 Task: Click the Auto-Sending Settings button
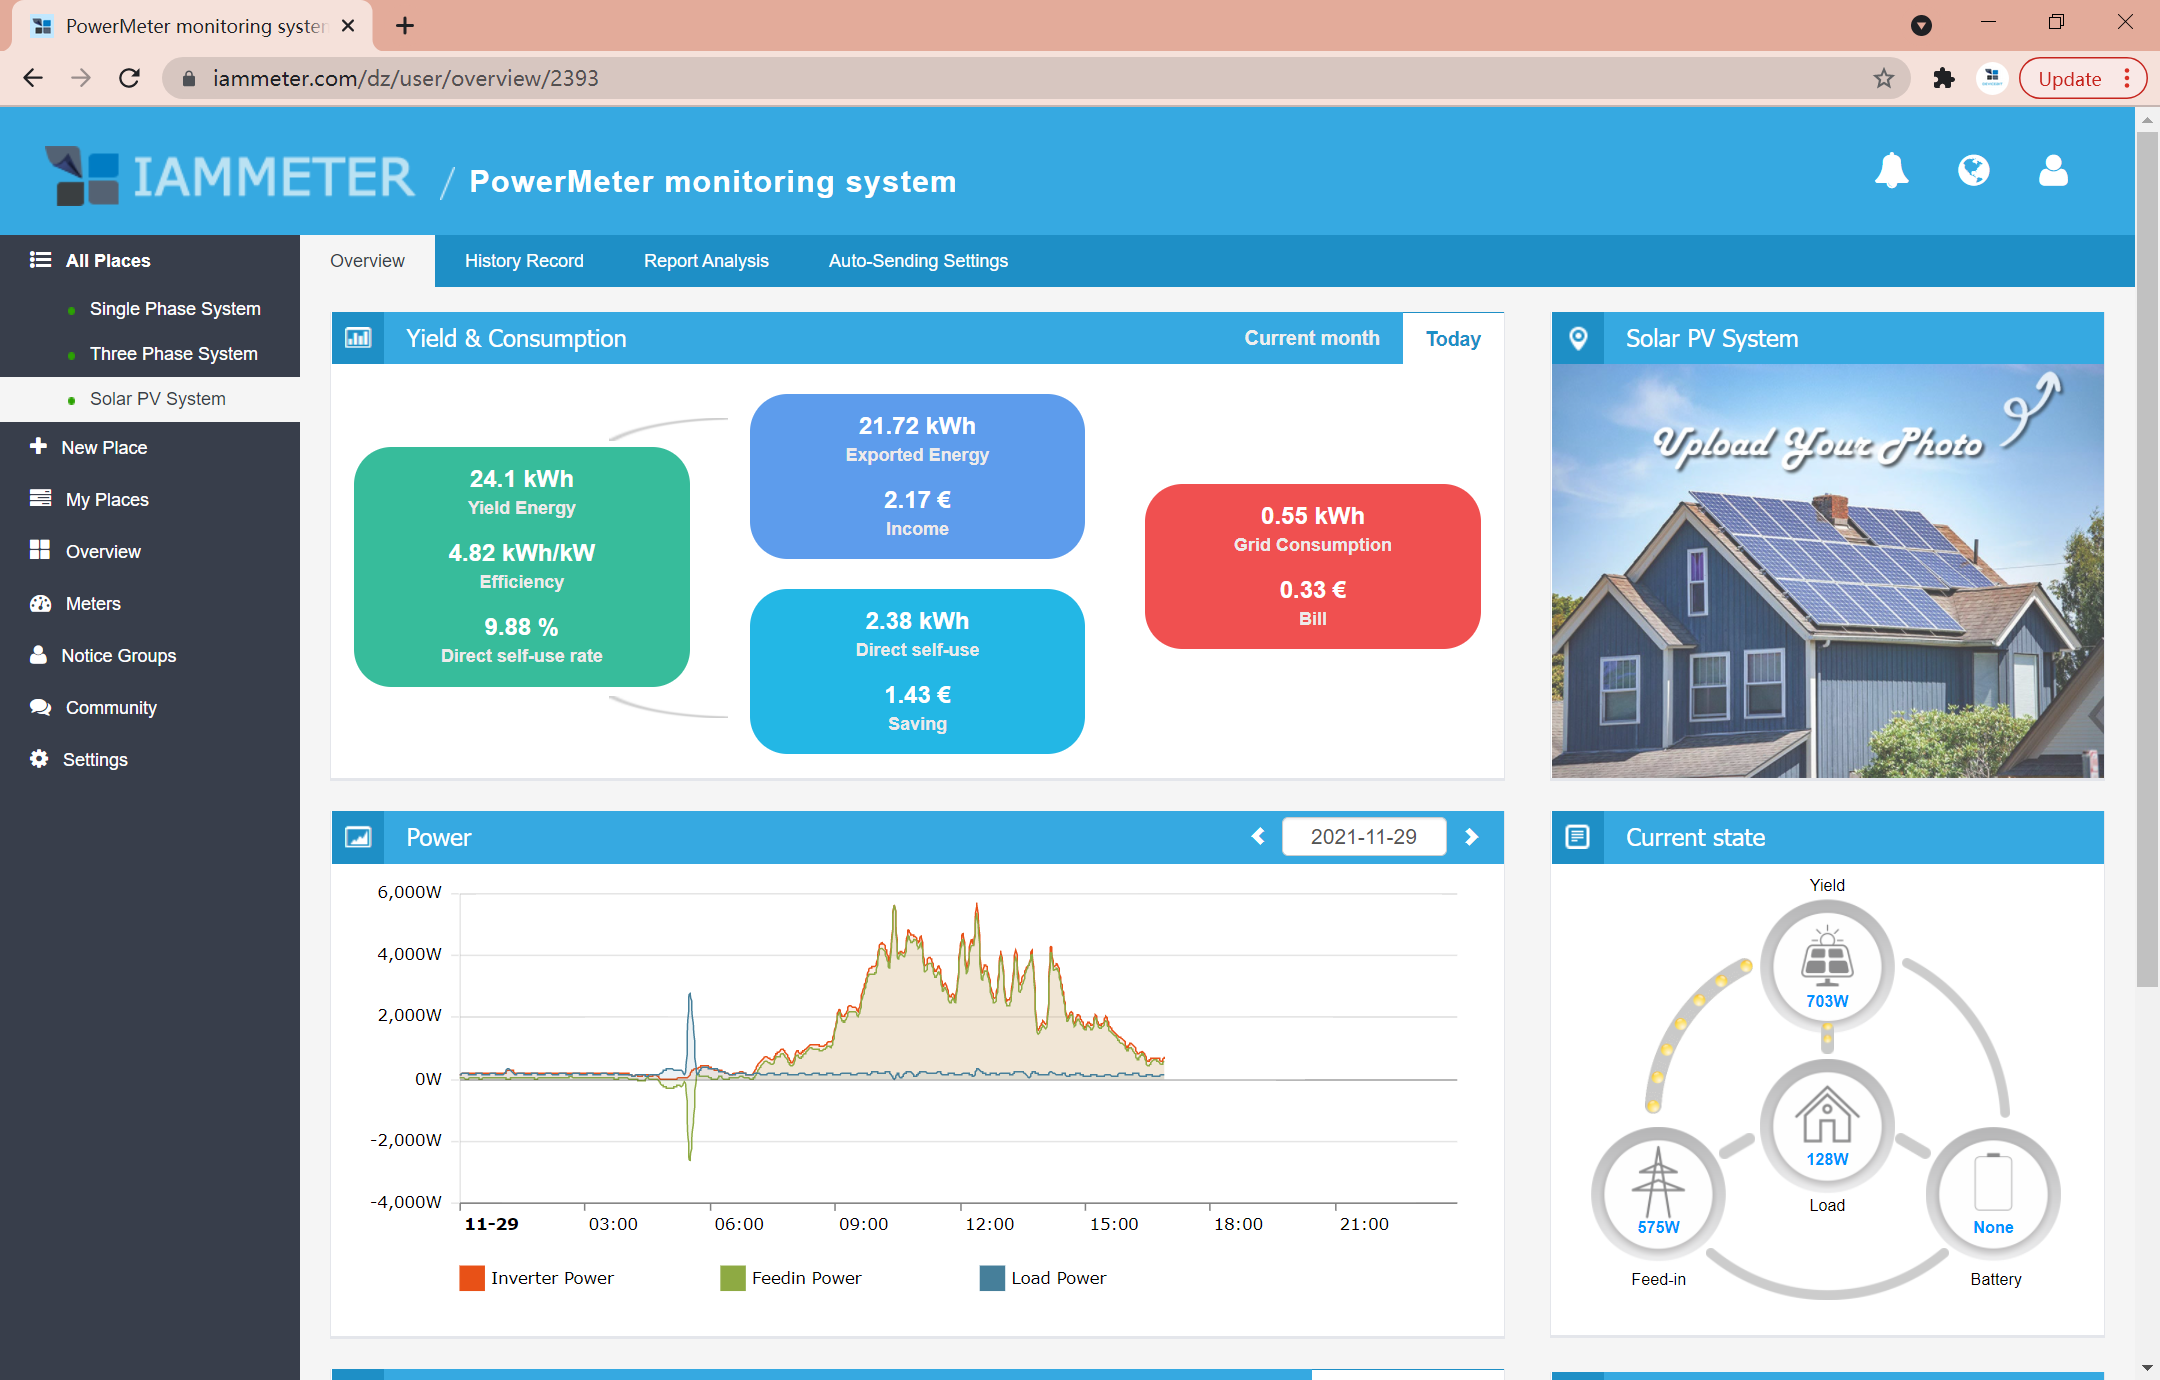click(x=918, y=260)
